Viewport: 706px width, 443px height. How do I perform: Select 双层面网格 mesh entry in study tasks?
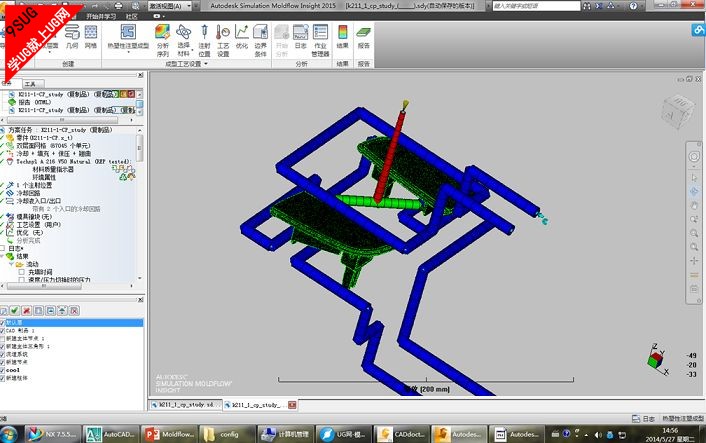[x=54, y=145]
